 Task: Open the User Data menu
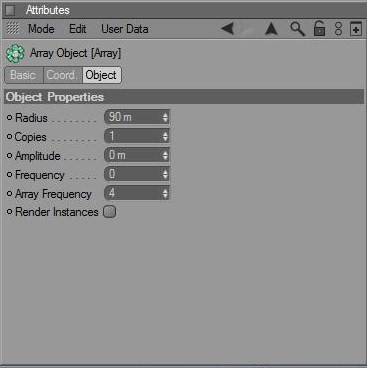pos(125,29)
